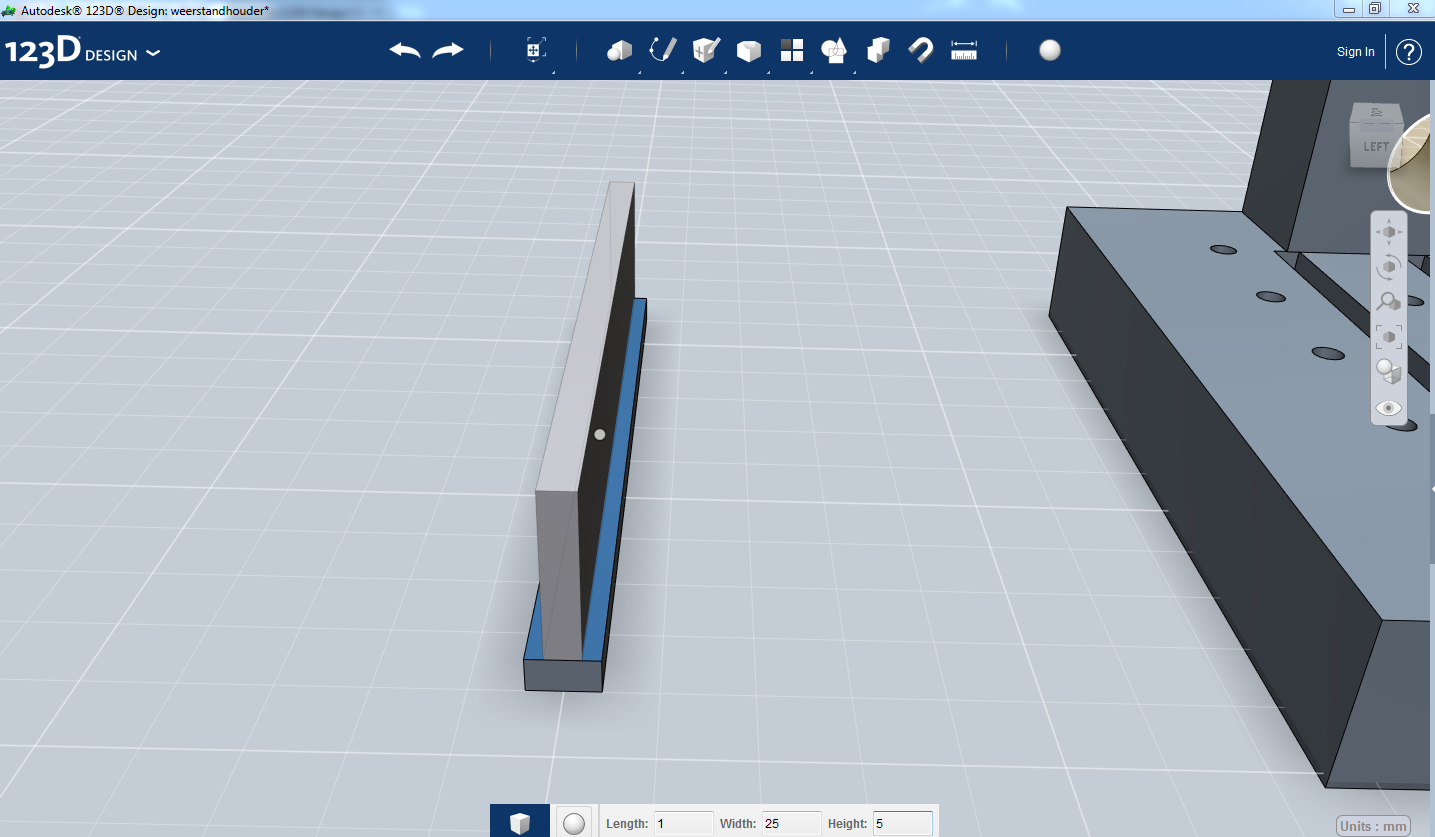Toggle the eye show/hide visibility tool
1435x837 pixels.
[x=1389, y=408]
